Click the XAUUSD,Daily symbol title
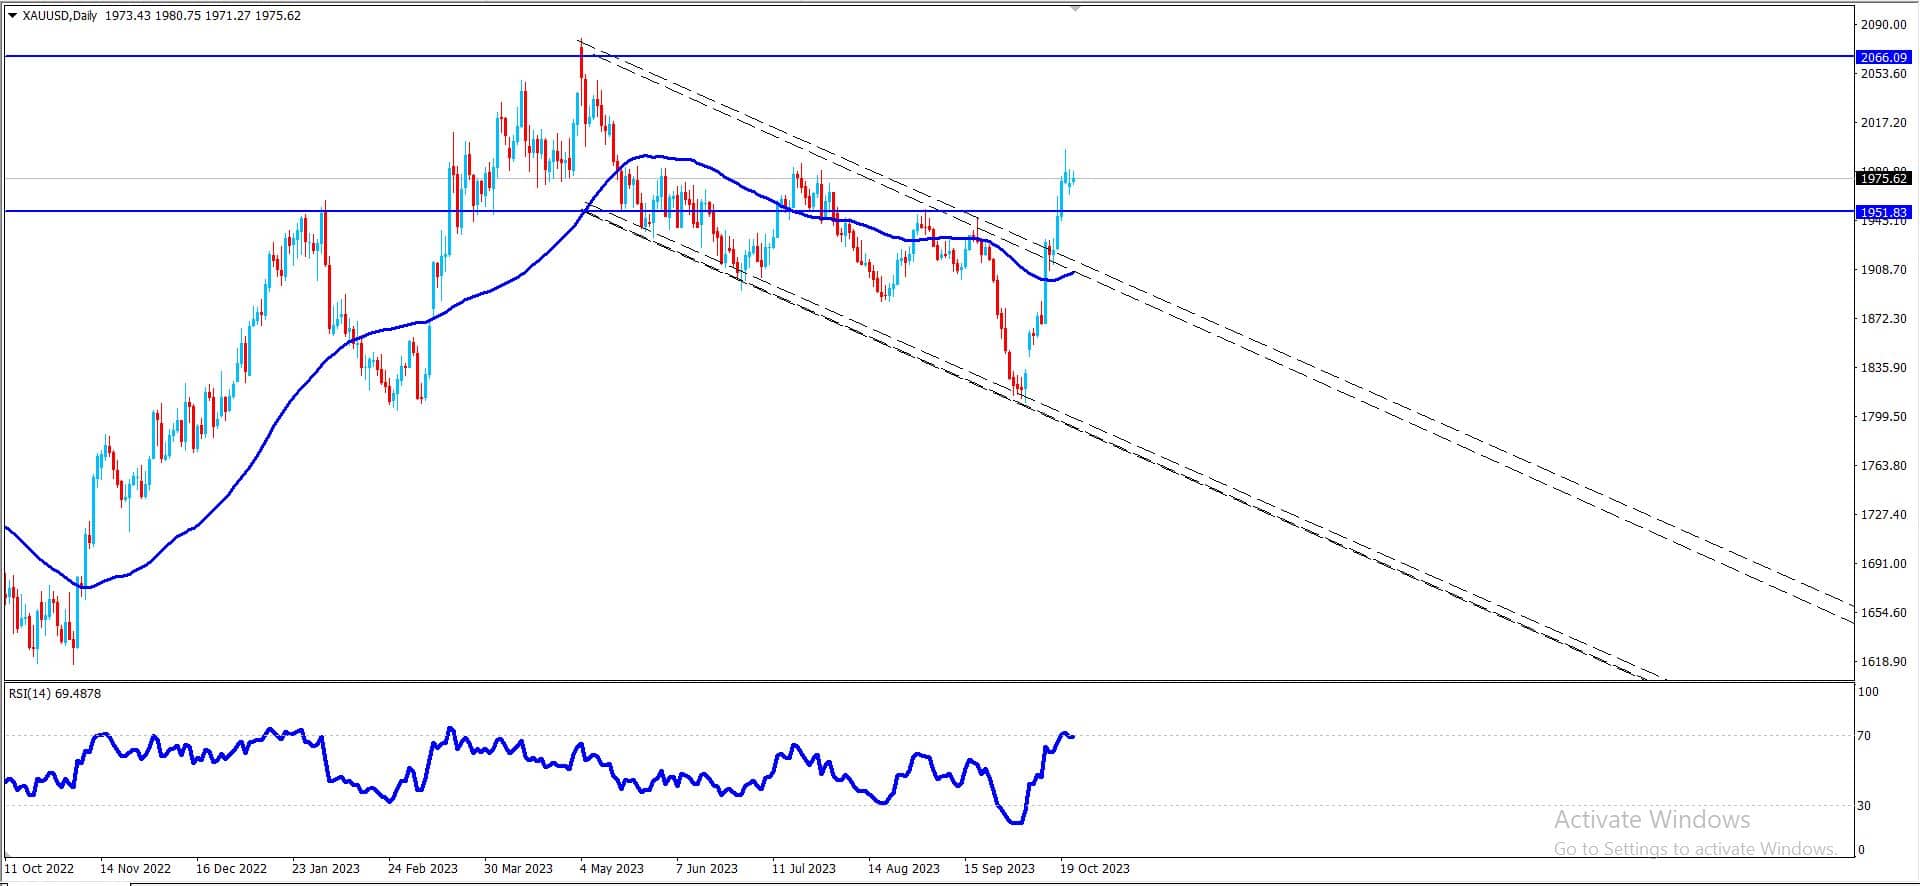The image size is (1920, 886). 60,15
